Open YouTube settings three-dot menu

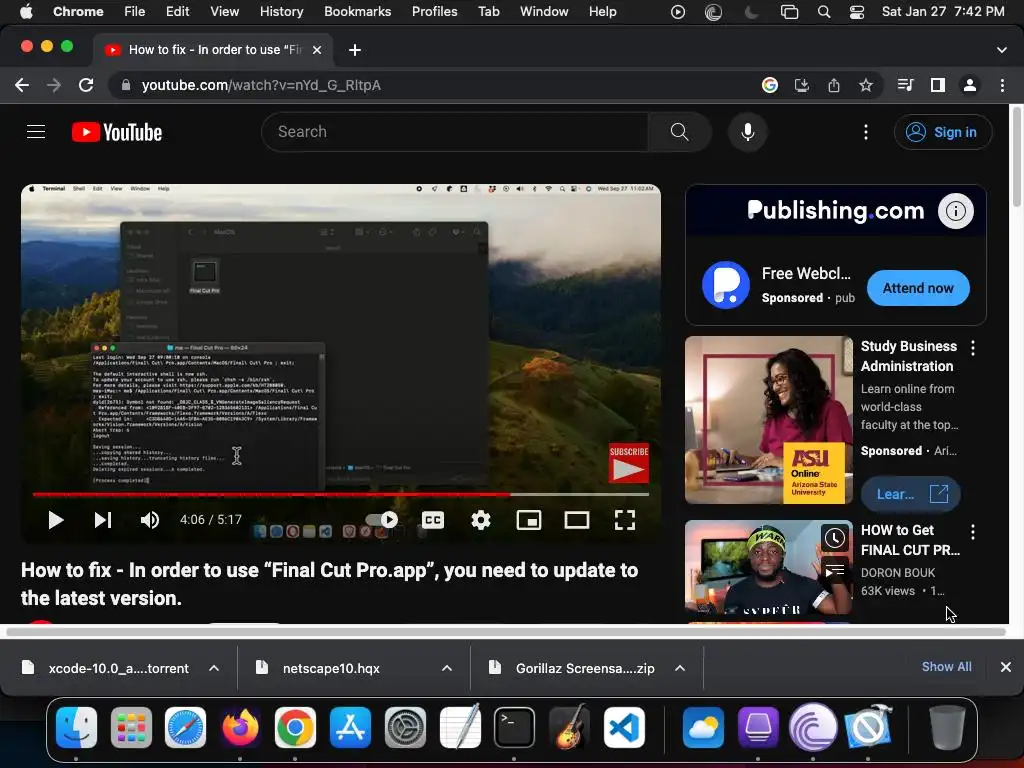point(866,132)
